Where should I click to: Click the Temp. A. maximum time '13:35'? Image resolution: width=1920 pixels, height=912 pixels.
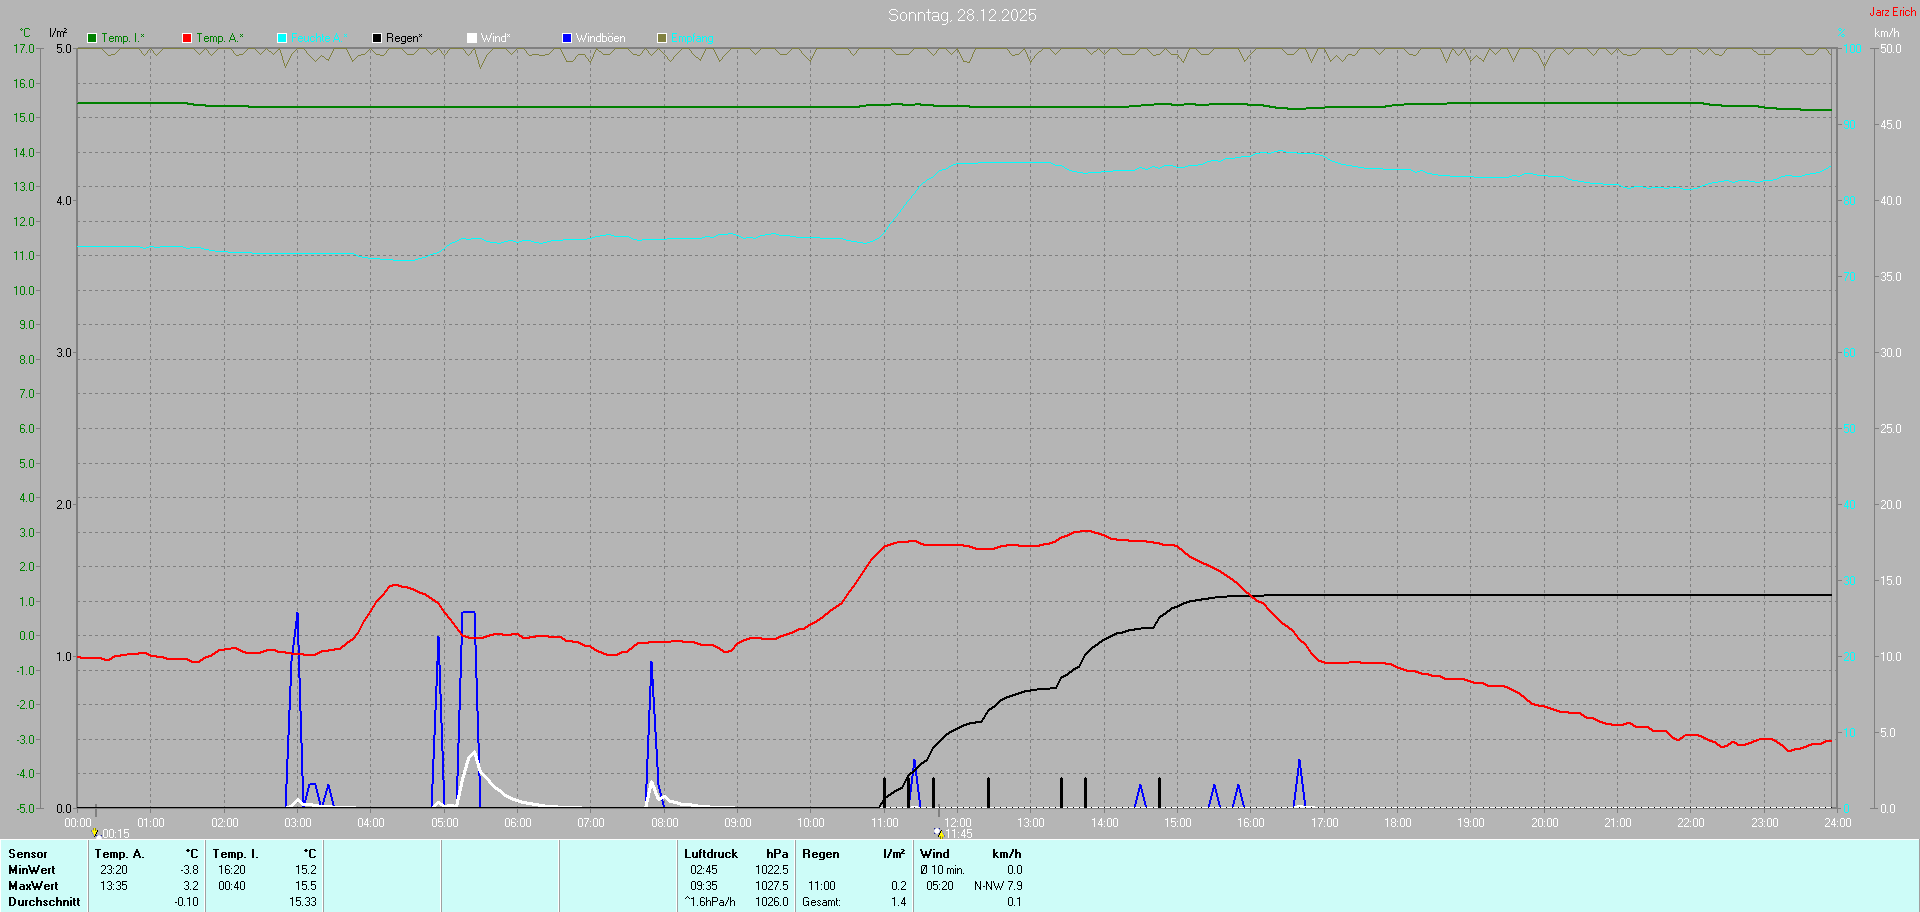click(114, 886)
